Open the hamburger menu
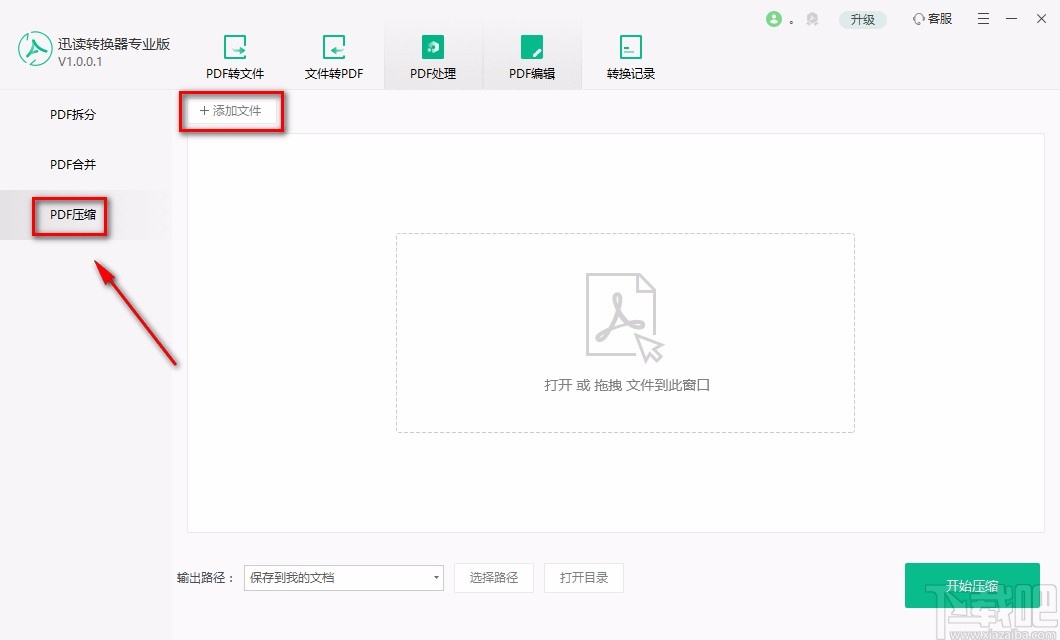Image resolution: width=1060 pixels, height=640 pixels. pyautogui.click(x=983, y=18)
